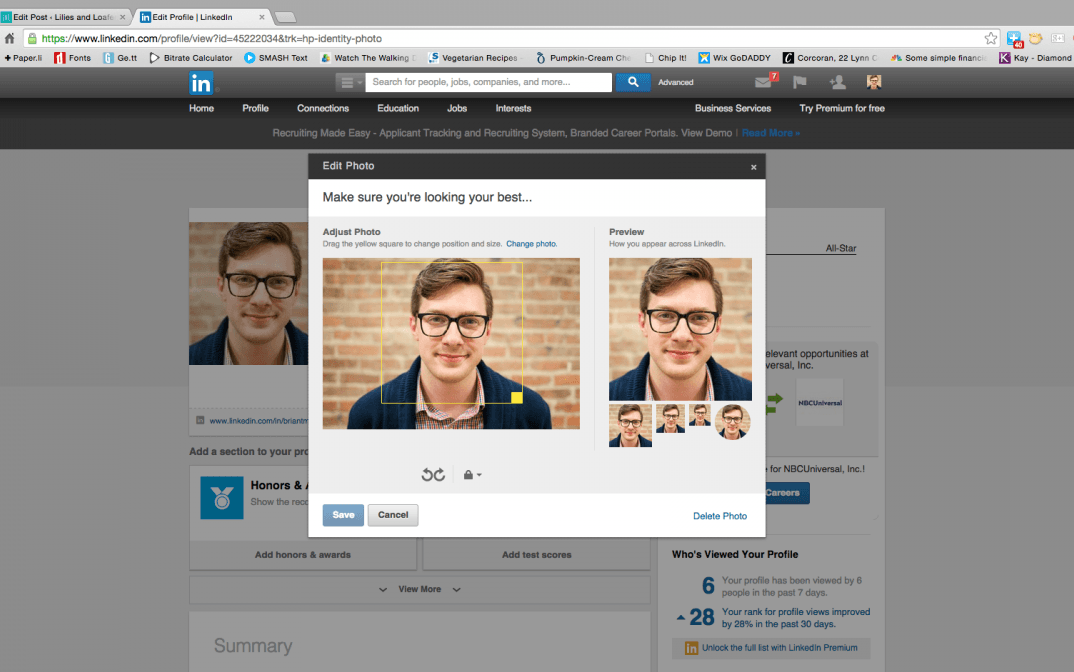Open the profile rank improved 28% link
Screen dimensions: 1074x672
[795, 618]
